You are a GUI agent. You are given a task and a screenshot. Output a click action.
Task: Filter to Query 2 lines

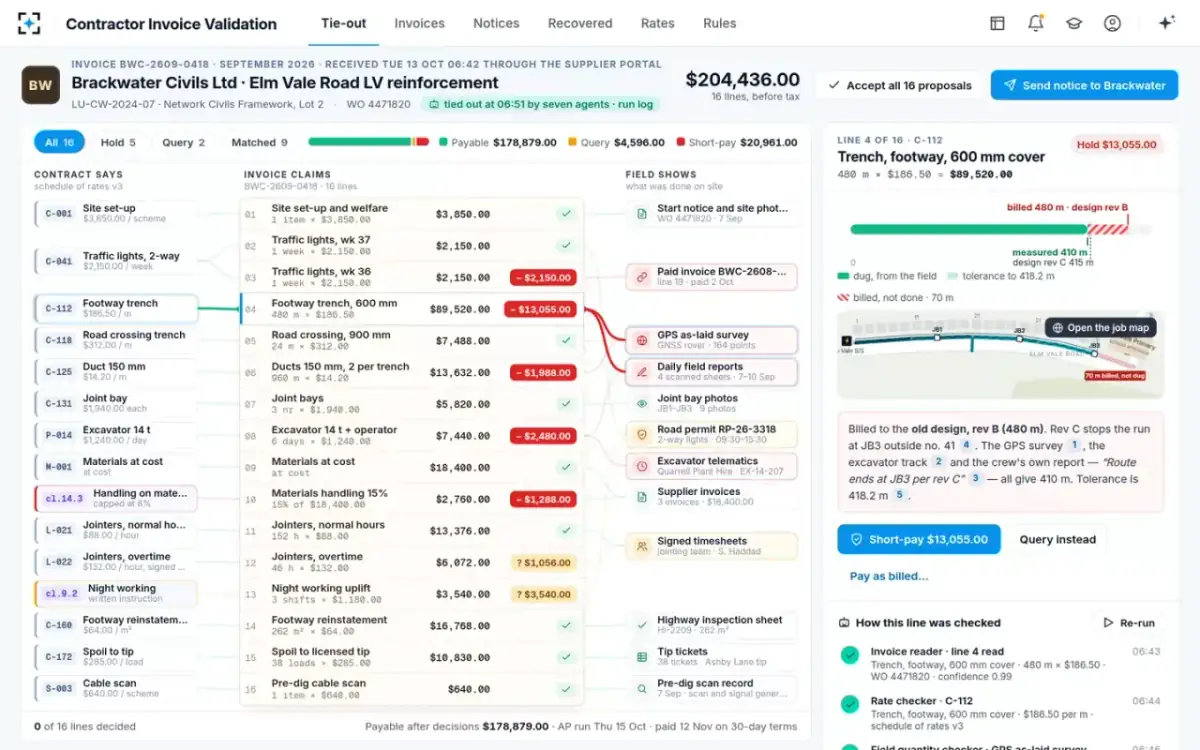click(x=183, y=142)
